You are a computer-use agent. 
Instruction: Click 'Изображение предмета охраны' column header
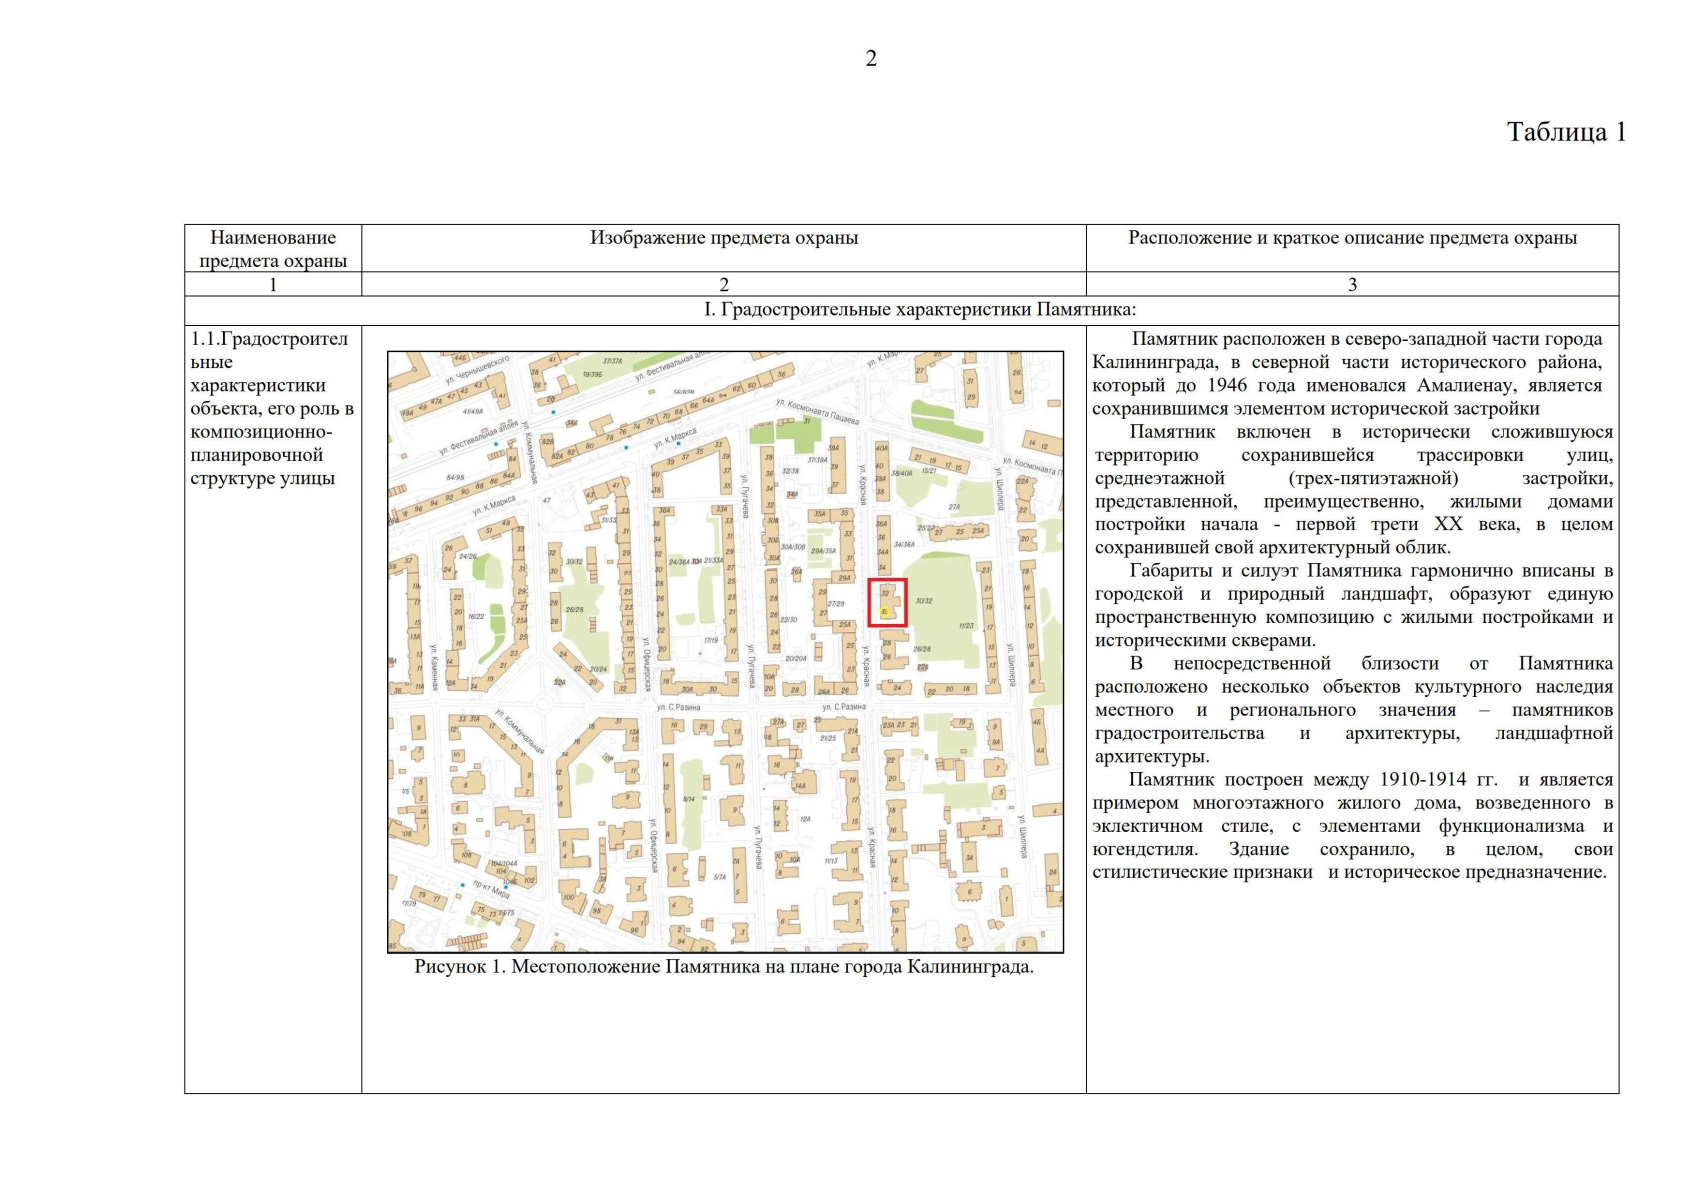click(723, 238)
